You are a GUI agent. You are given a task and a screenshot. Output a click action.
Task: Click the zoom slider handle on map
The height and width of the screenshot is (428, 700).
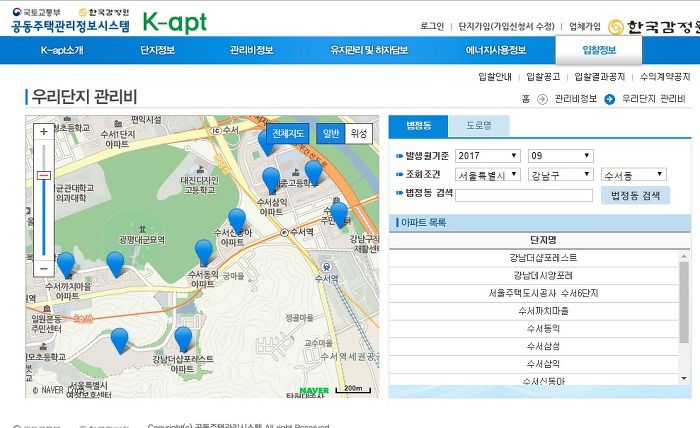point(44,175)
